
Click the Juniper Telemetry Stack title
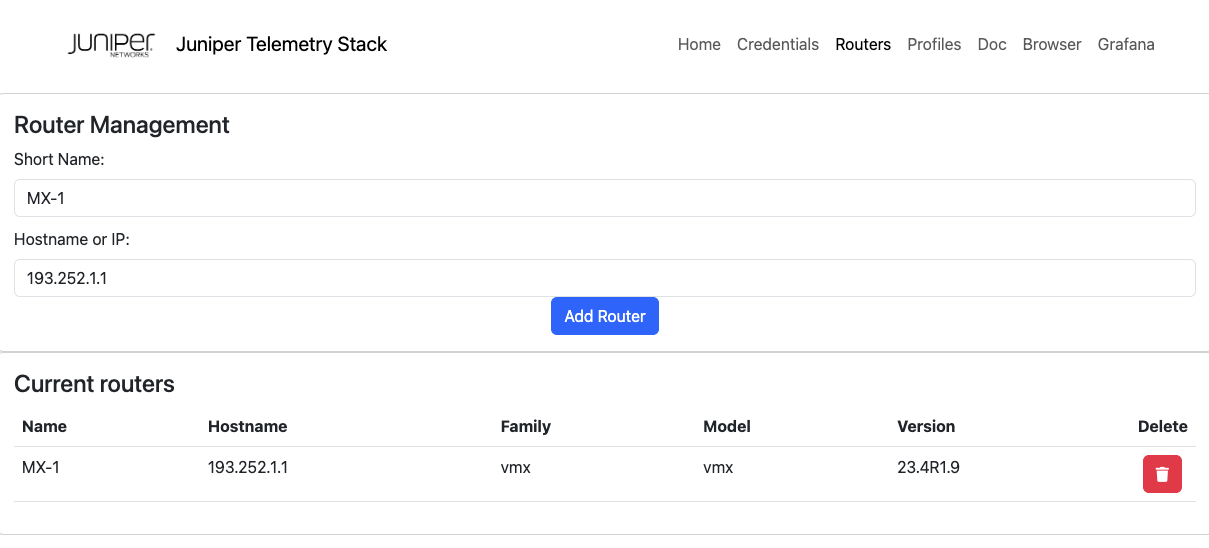pos(281,45)
